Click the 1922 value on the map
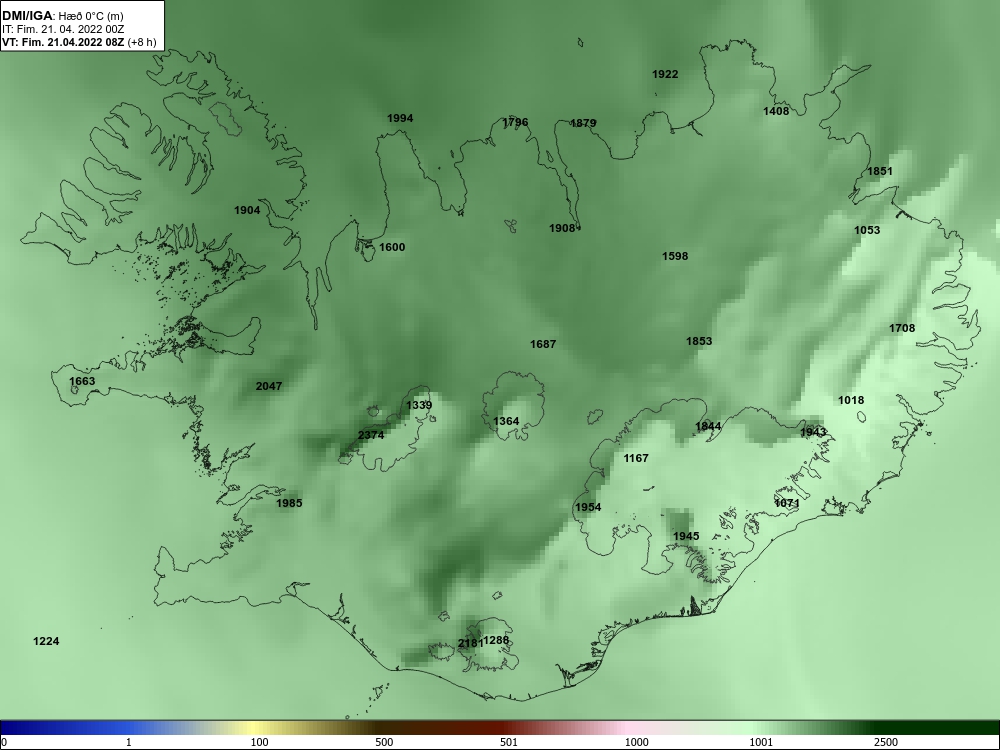 click(665, 74)
